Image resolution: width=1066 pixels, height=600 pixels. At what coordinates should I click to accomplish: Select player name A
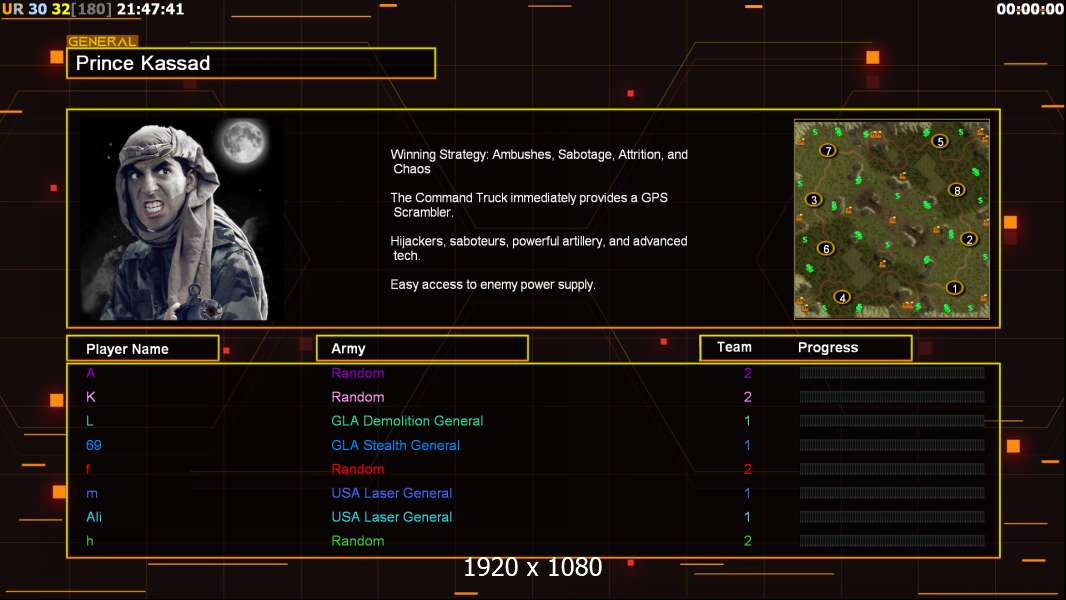pos(90,372)
